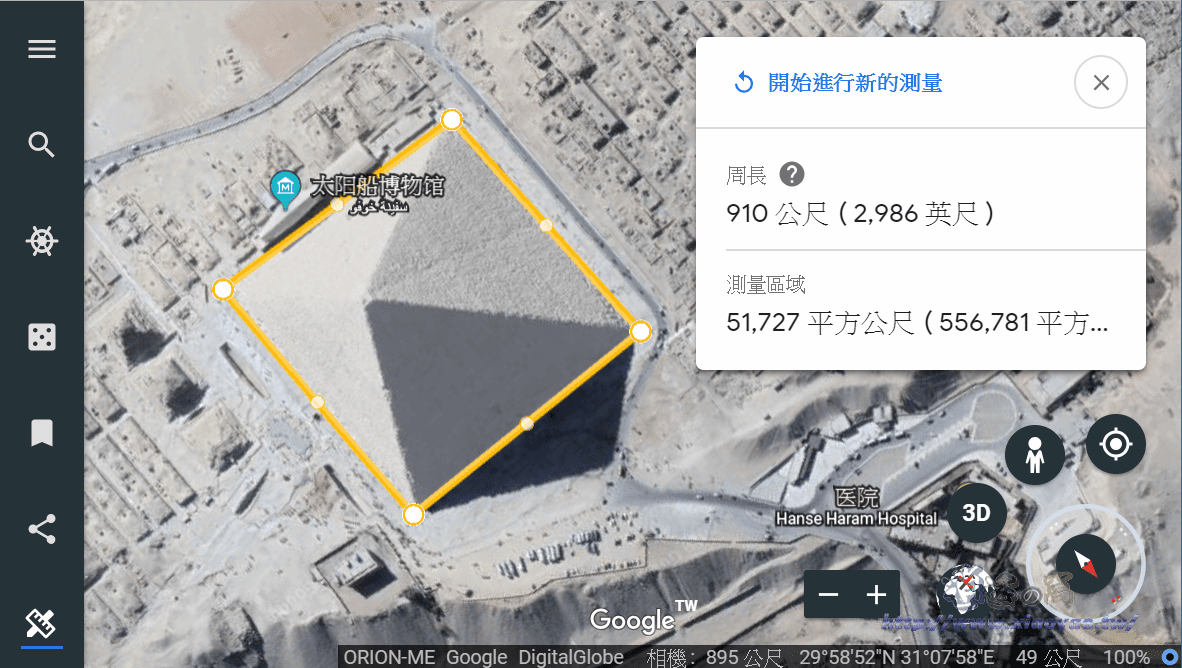
Task: Click the 太阳船博物馆 museum map marker
Action: 285,188
